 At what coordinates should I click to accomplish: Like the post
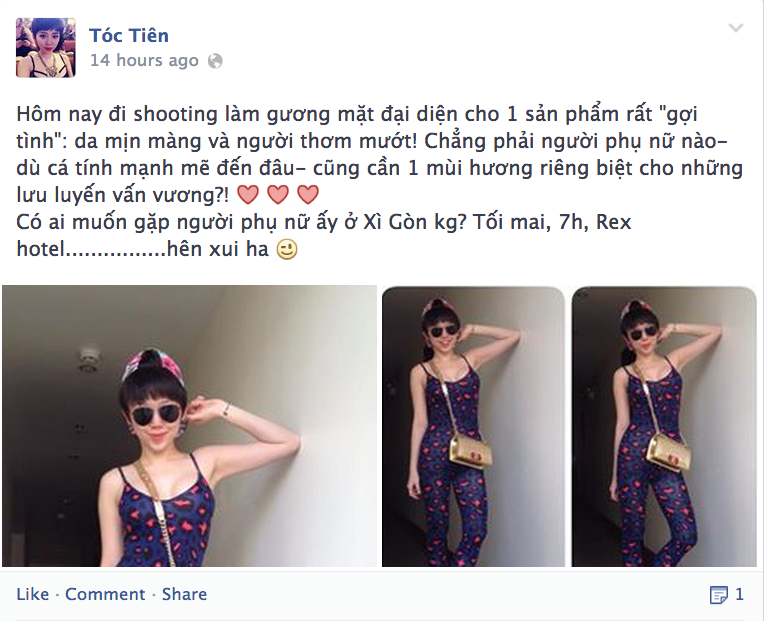point(33,594)
